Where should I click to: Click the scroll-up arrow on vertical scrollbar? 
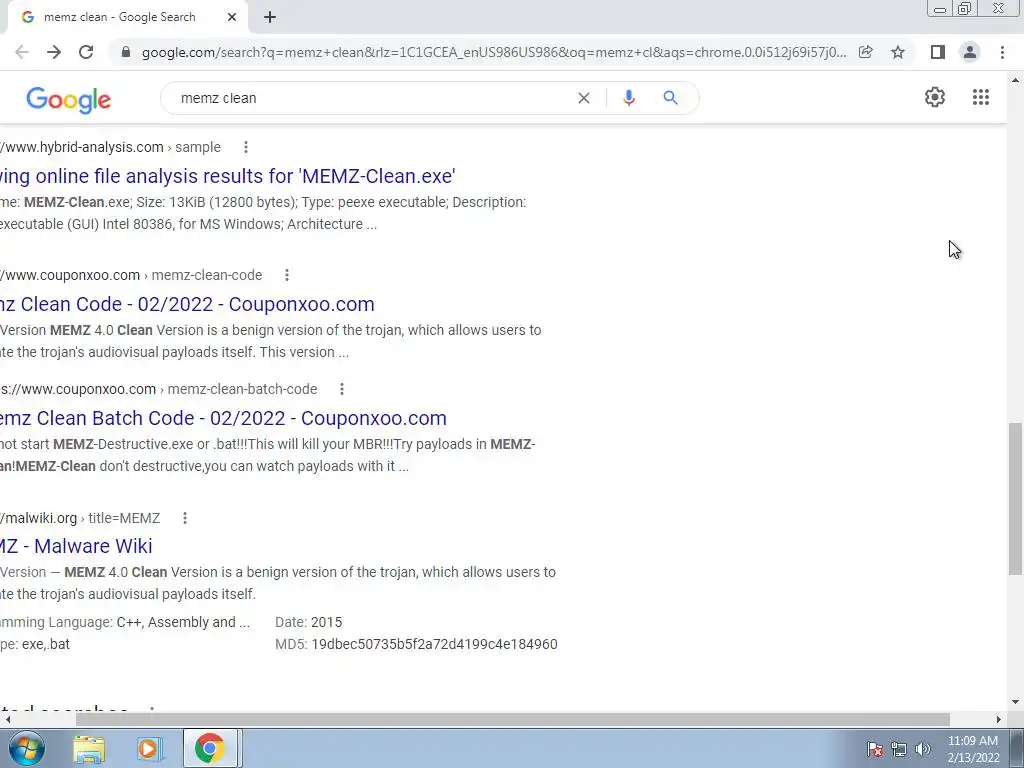(1015, 80)
